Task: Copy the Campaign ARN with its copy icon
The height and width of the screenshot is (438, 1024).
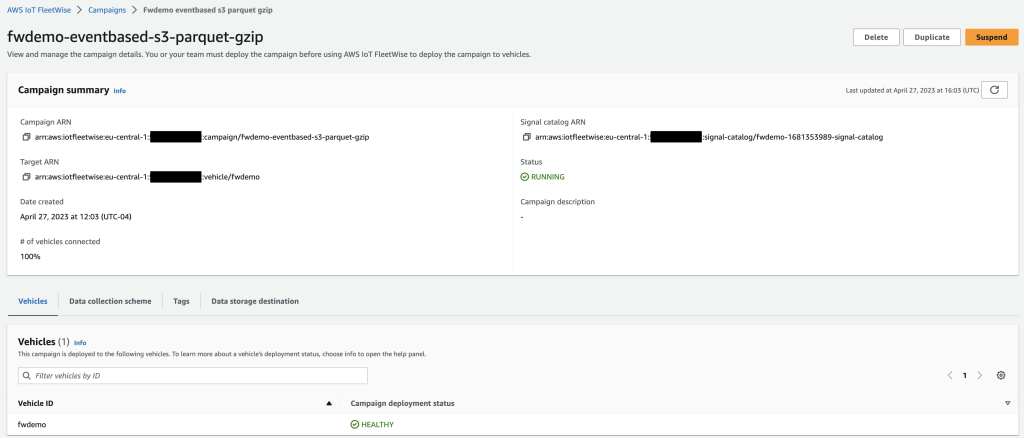Action: coord(25,136)
